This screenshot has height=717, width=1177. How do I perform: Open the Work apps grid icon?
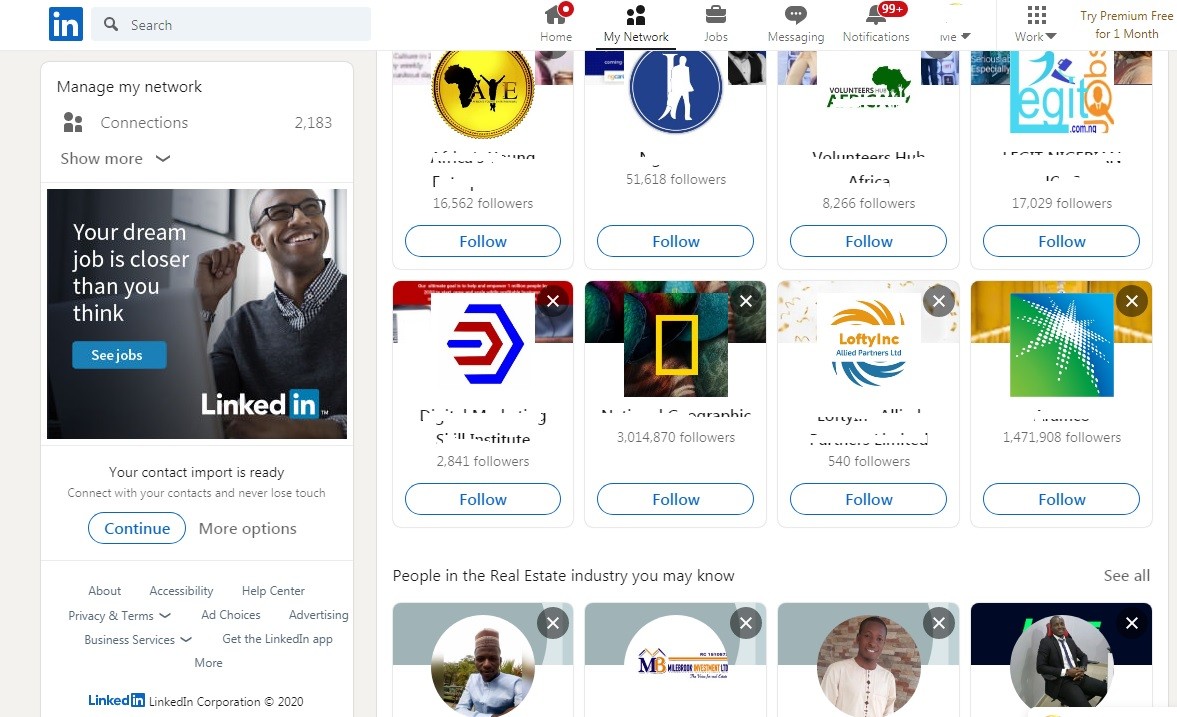coord(1034,15)
